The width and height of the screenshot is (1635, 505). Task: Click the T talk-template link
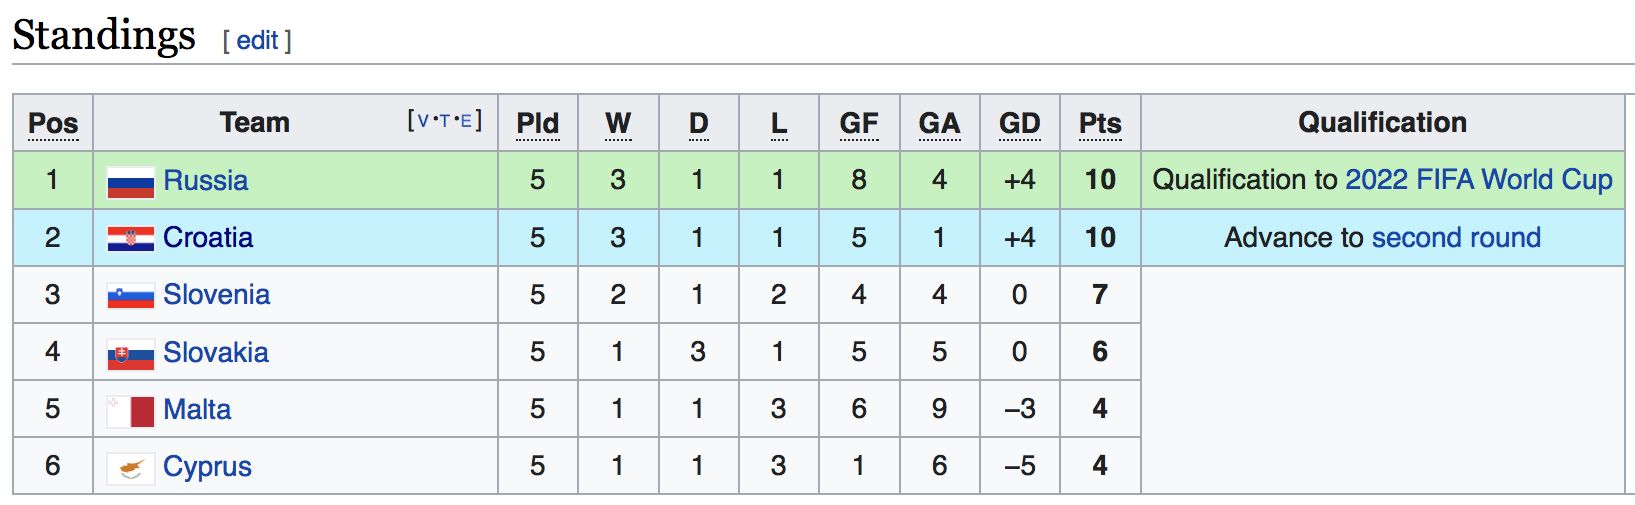pos(445,121)
